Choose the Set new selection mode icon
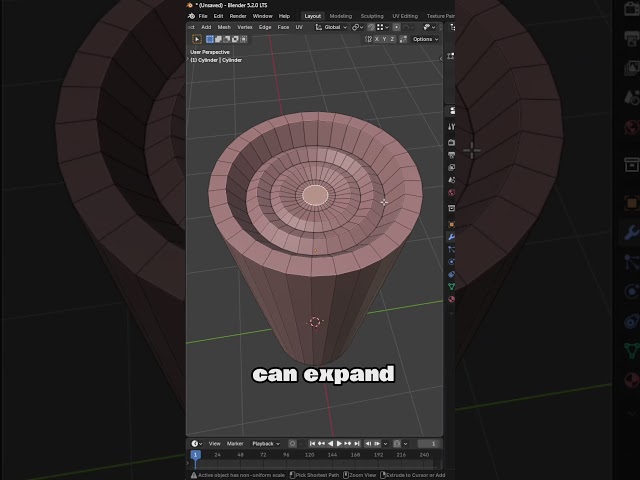Screen dimensions: 640x480 (210, 39)
